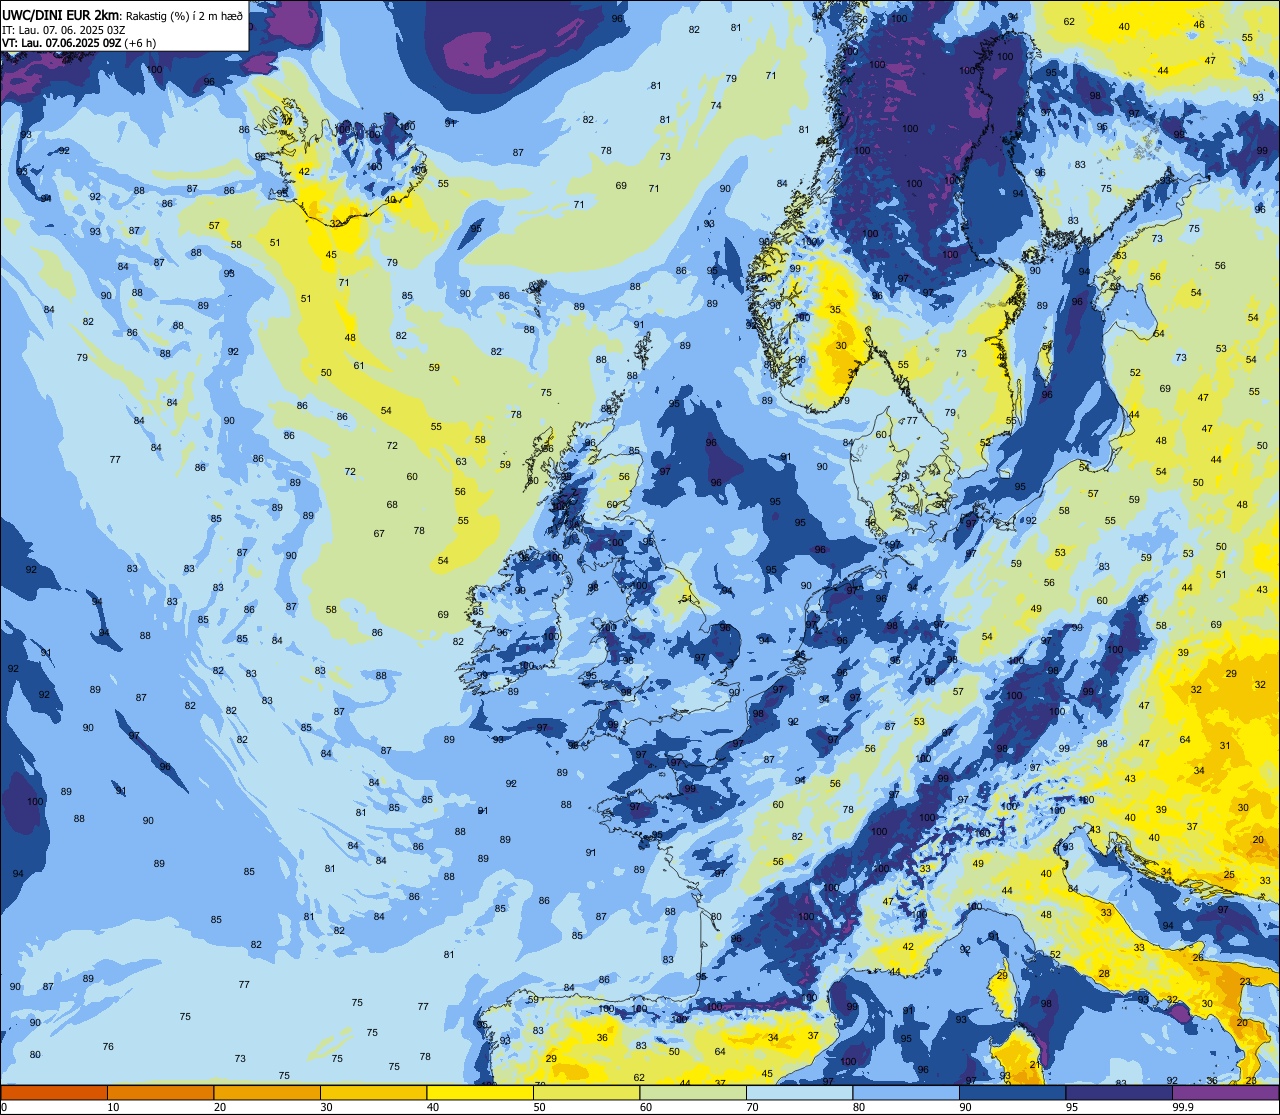Pick the amber 20–30 legend swatch

click(x=267, y=1092)
